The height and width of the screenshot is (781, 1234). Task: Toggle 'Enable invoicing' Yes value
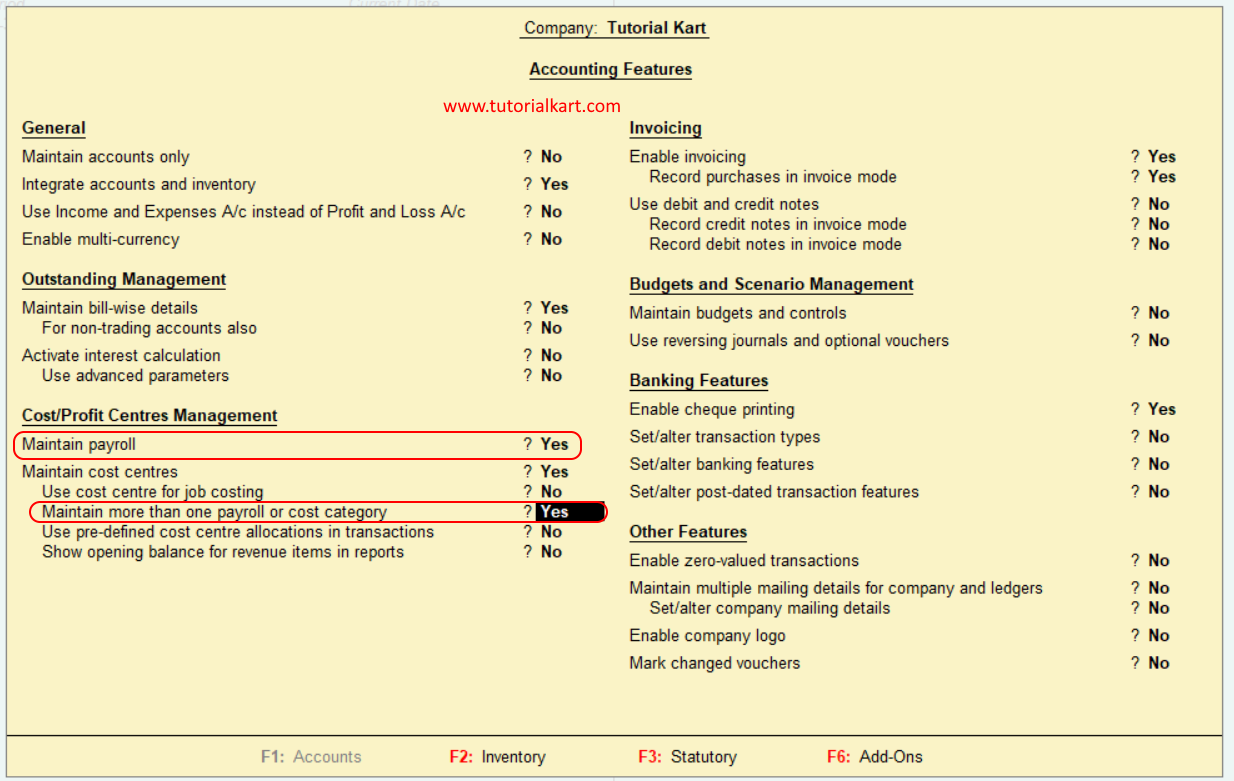point(1162,157)
